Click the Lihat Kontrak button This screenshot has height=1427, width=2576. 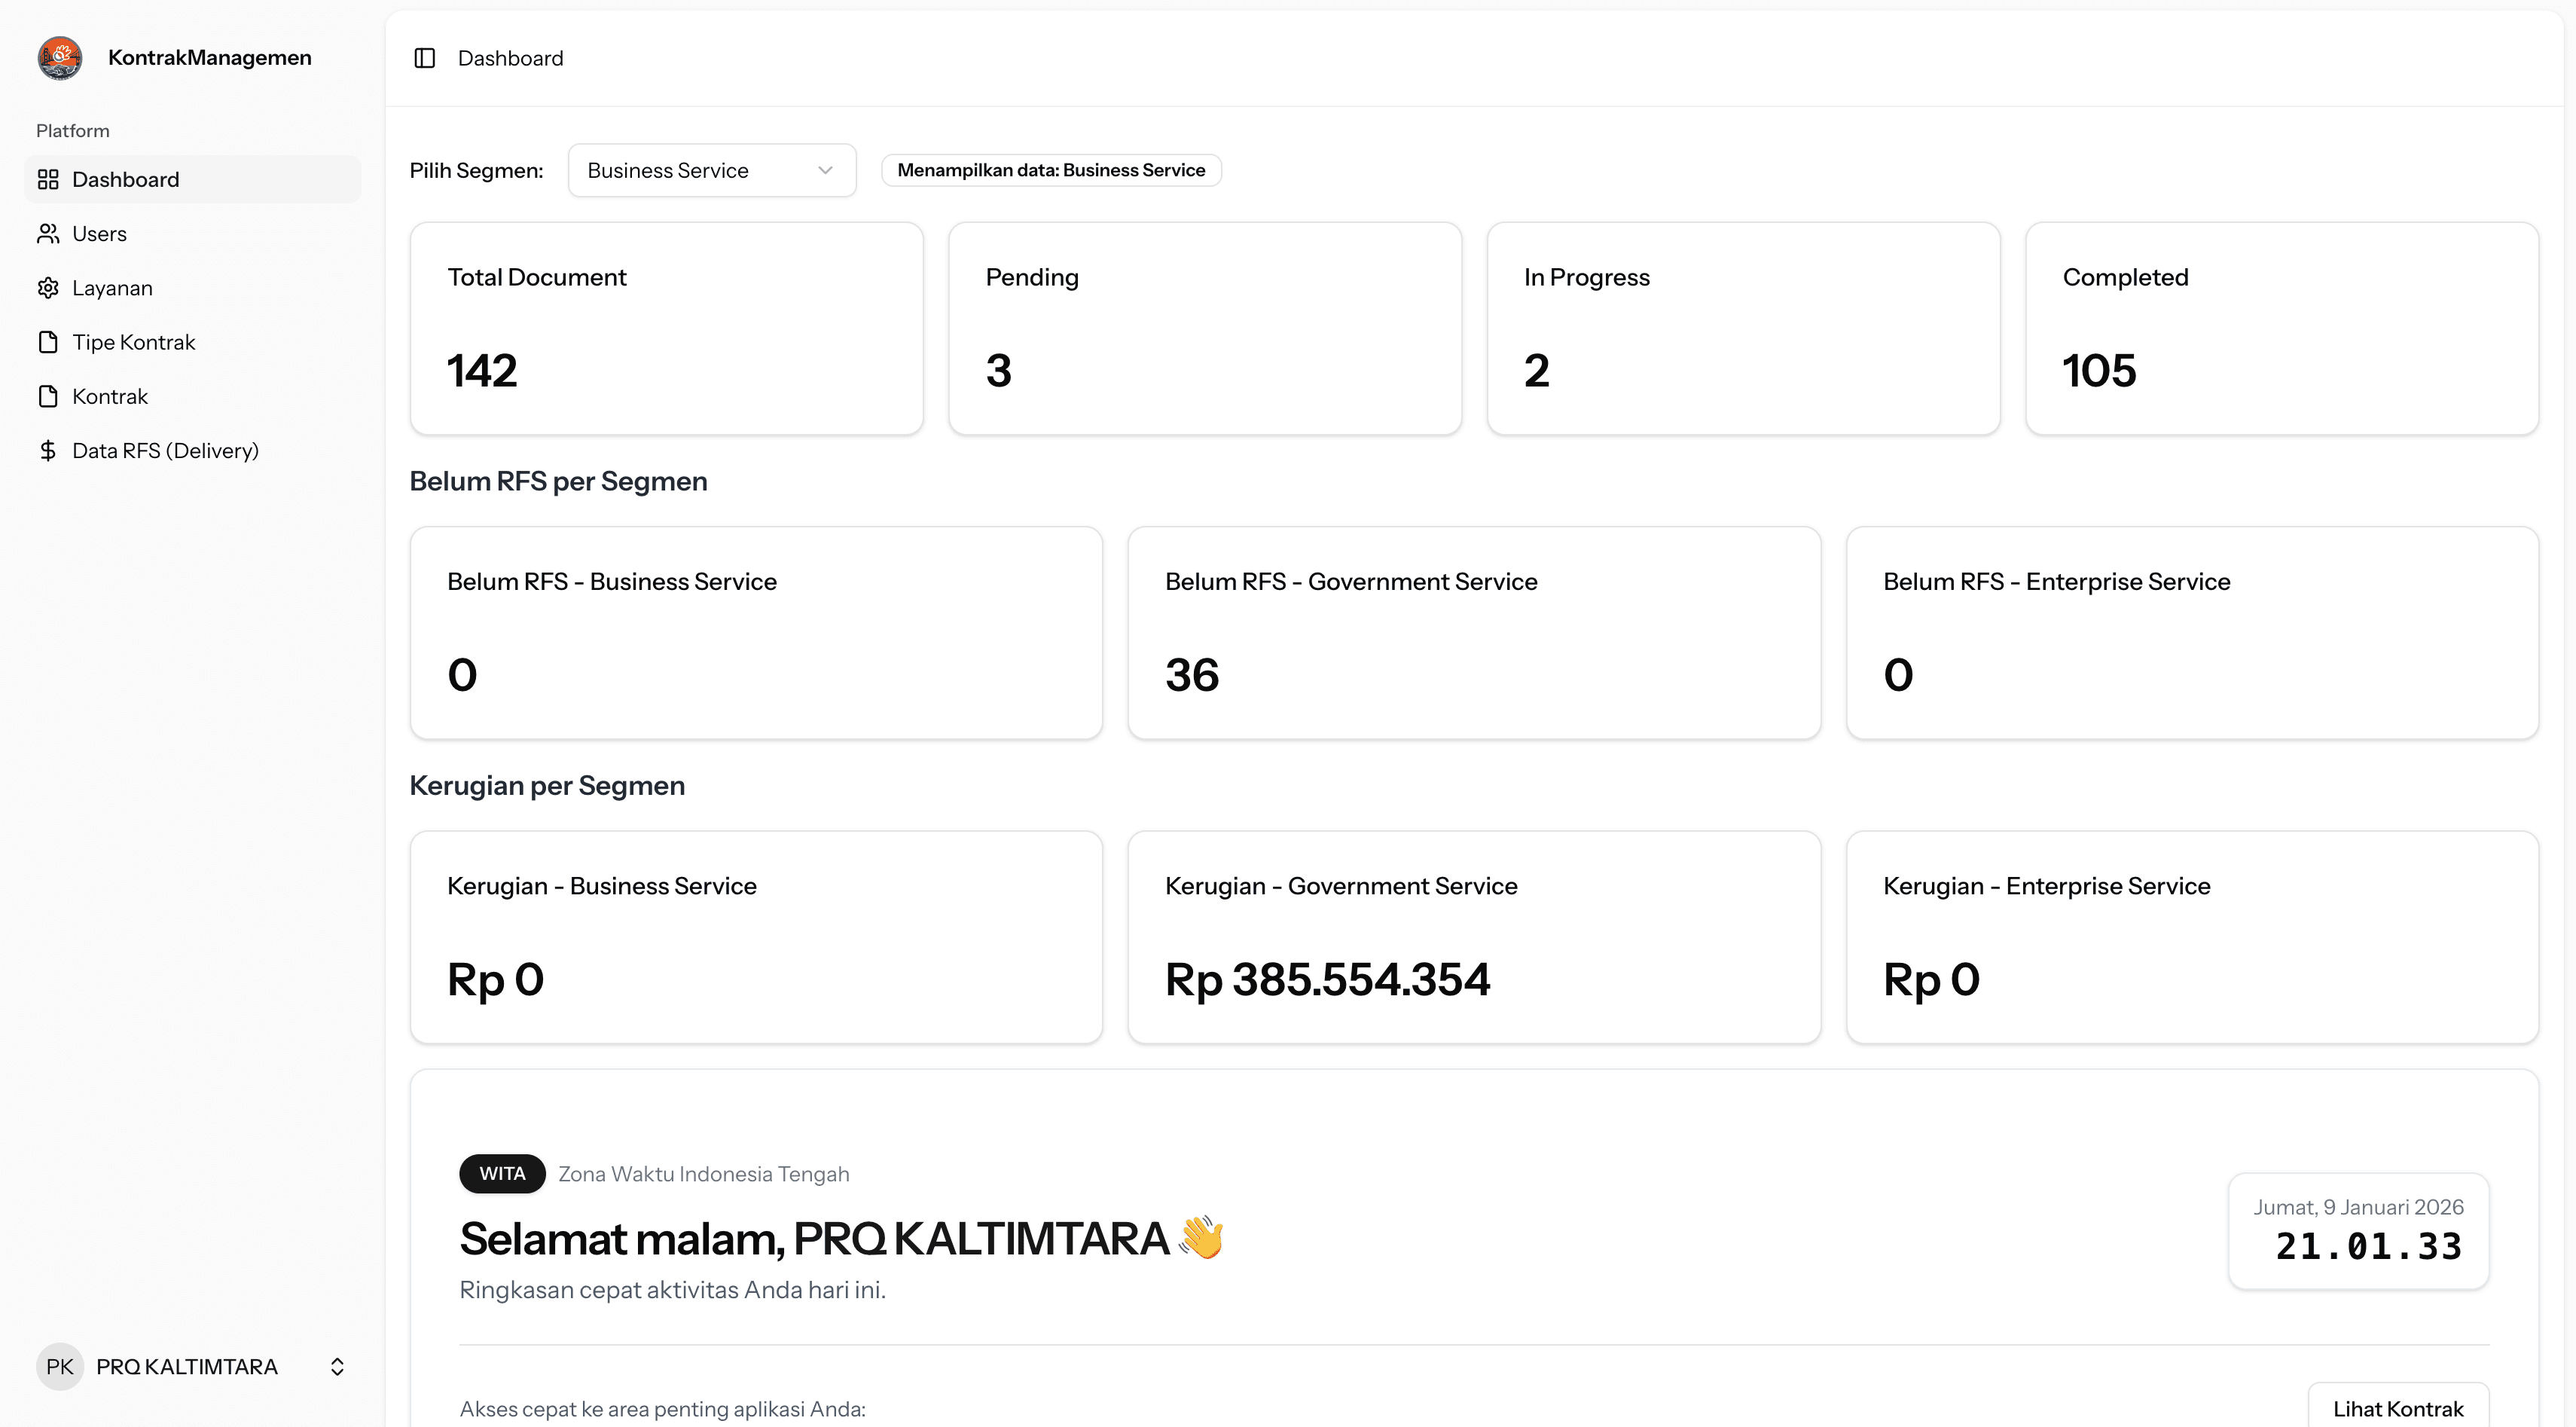pos(2398,1408)
